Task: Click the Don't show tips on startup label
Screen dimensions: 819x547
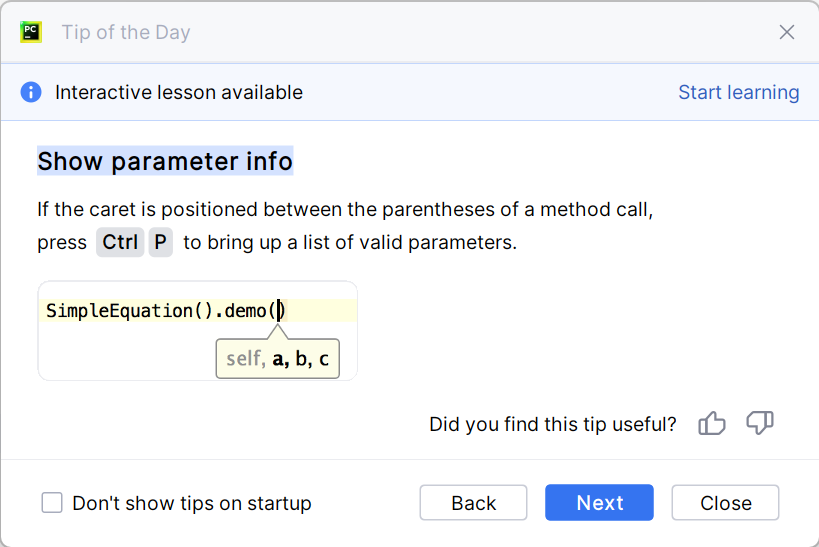Action: click(x=191, y=503)
